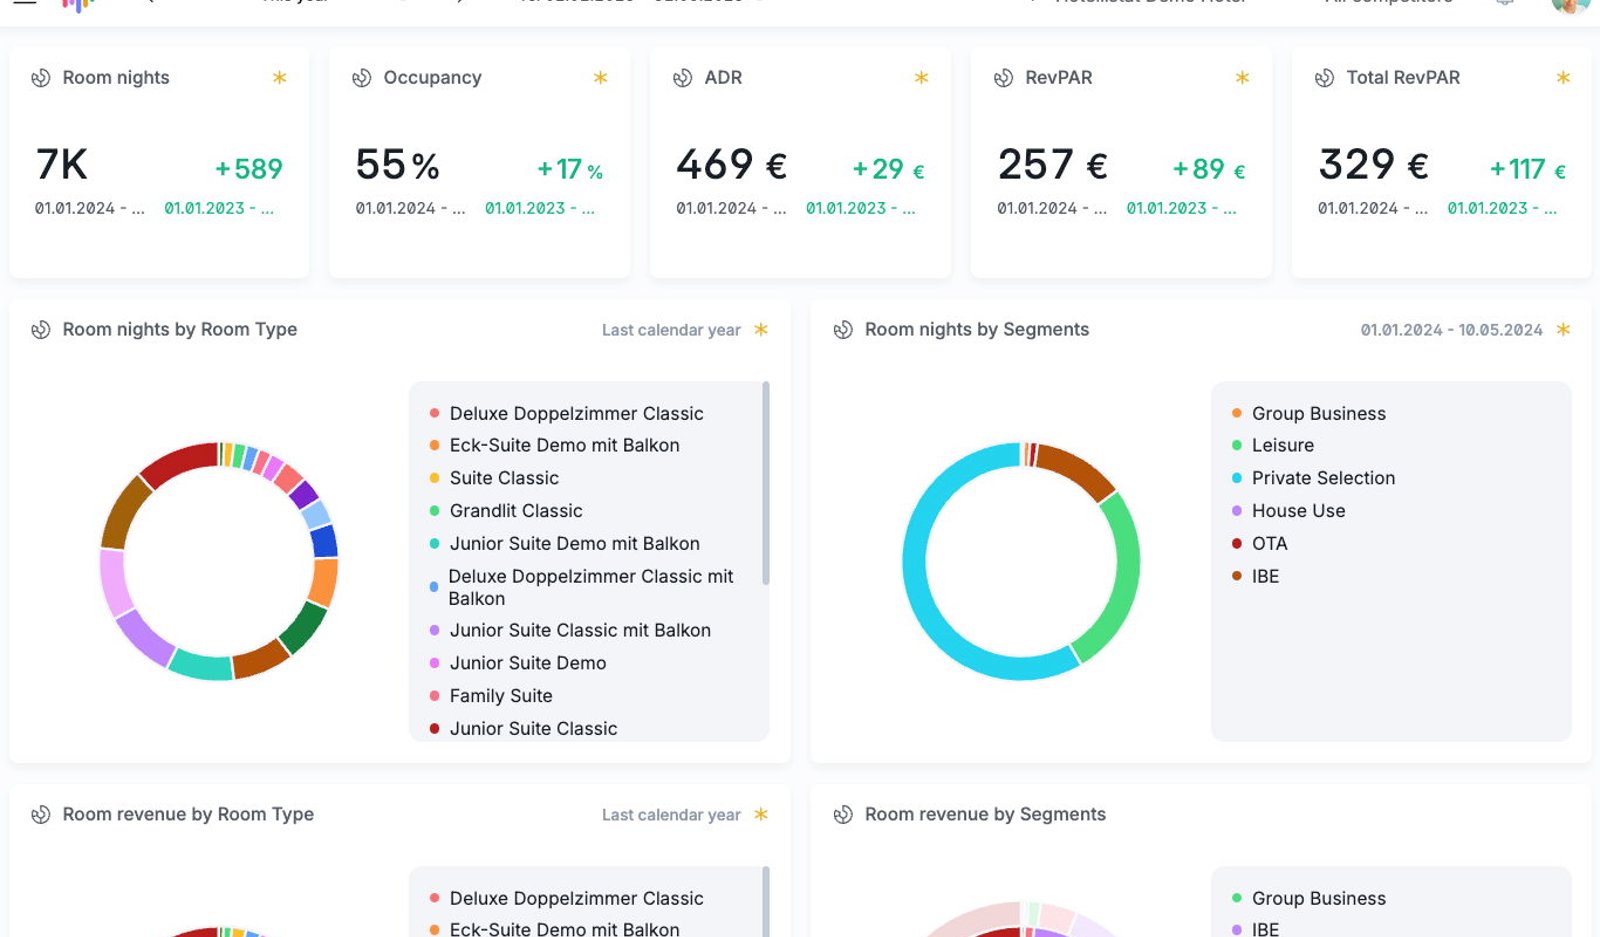Toggle Deluxe Doppelzimmer Classic in Room revenue legend

[x=567, y=898]
